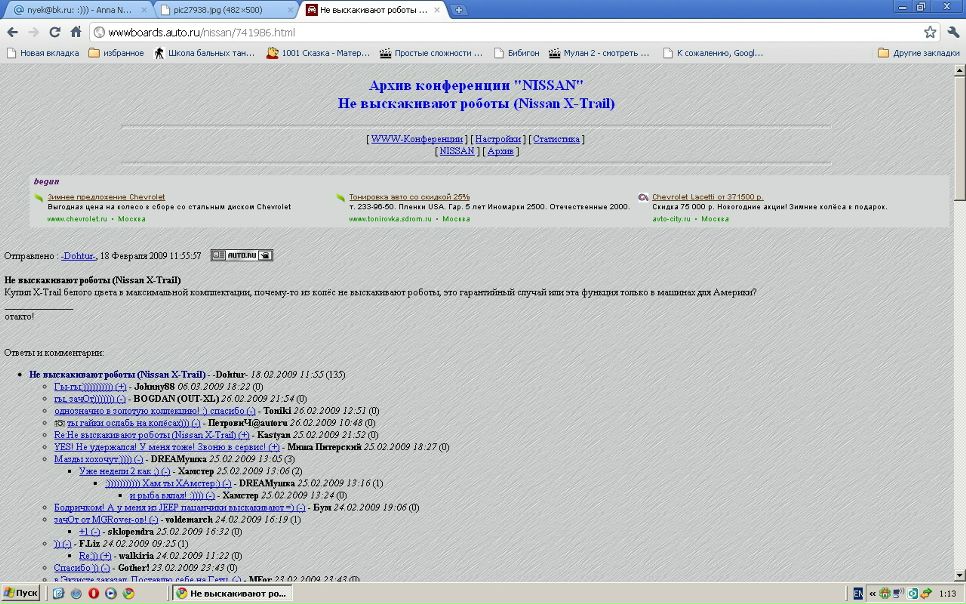966x604 pixels.
Task: Open reply 'Хам ты ХАмстер:)'
Action: click(x=168, y=484)
